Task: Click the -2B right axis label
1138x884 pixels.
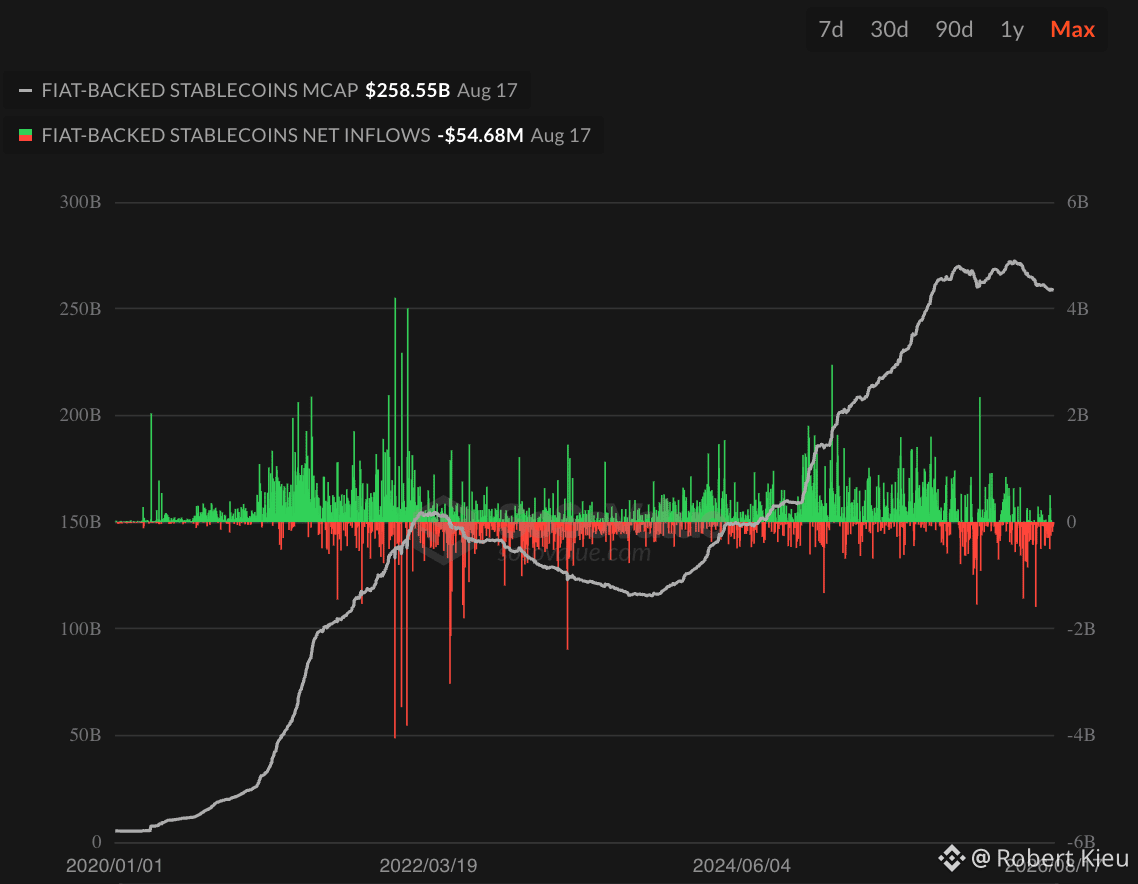Action: [1081, 629]
